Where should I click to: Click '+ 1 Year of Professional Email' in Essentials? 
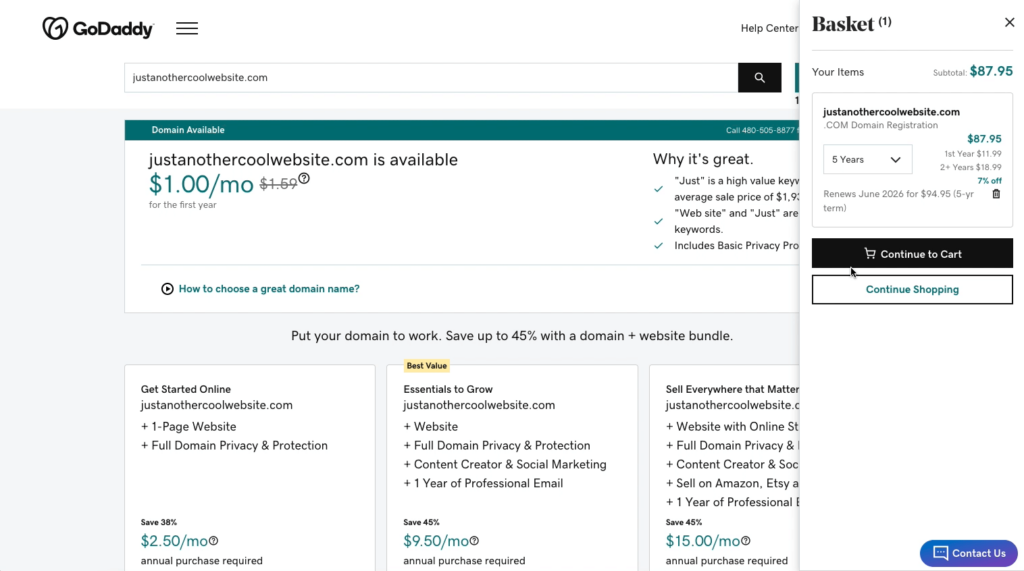(x=483, y=483)
